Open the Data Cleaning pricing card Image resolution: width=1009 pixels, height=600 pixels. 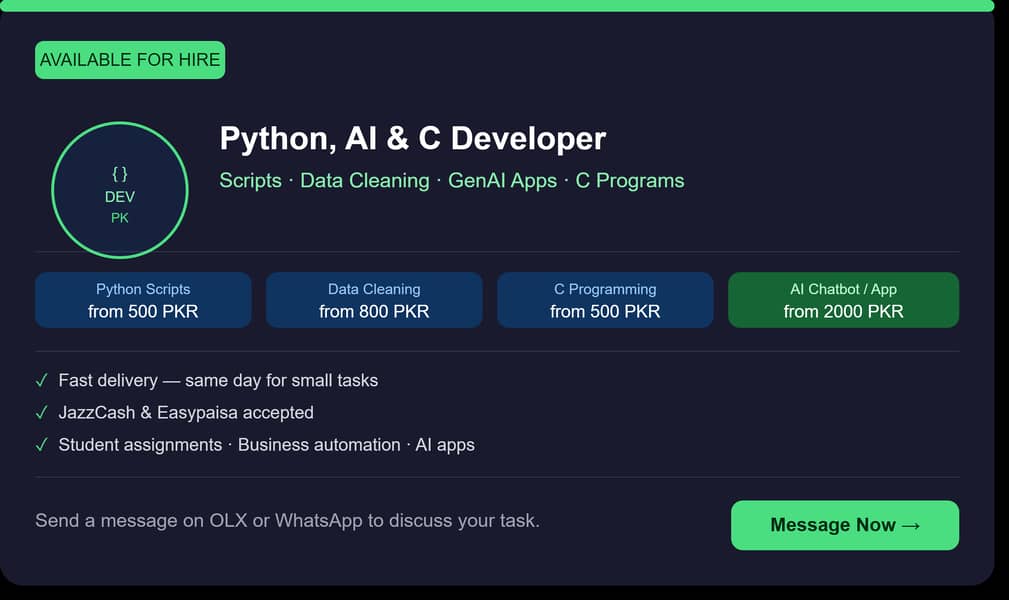tap(374, 300)
